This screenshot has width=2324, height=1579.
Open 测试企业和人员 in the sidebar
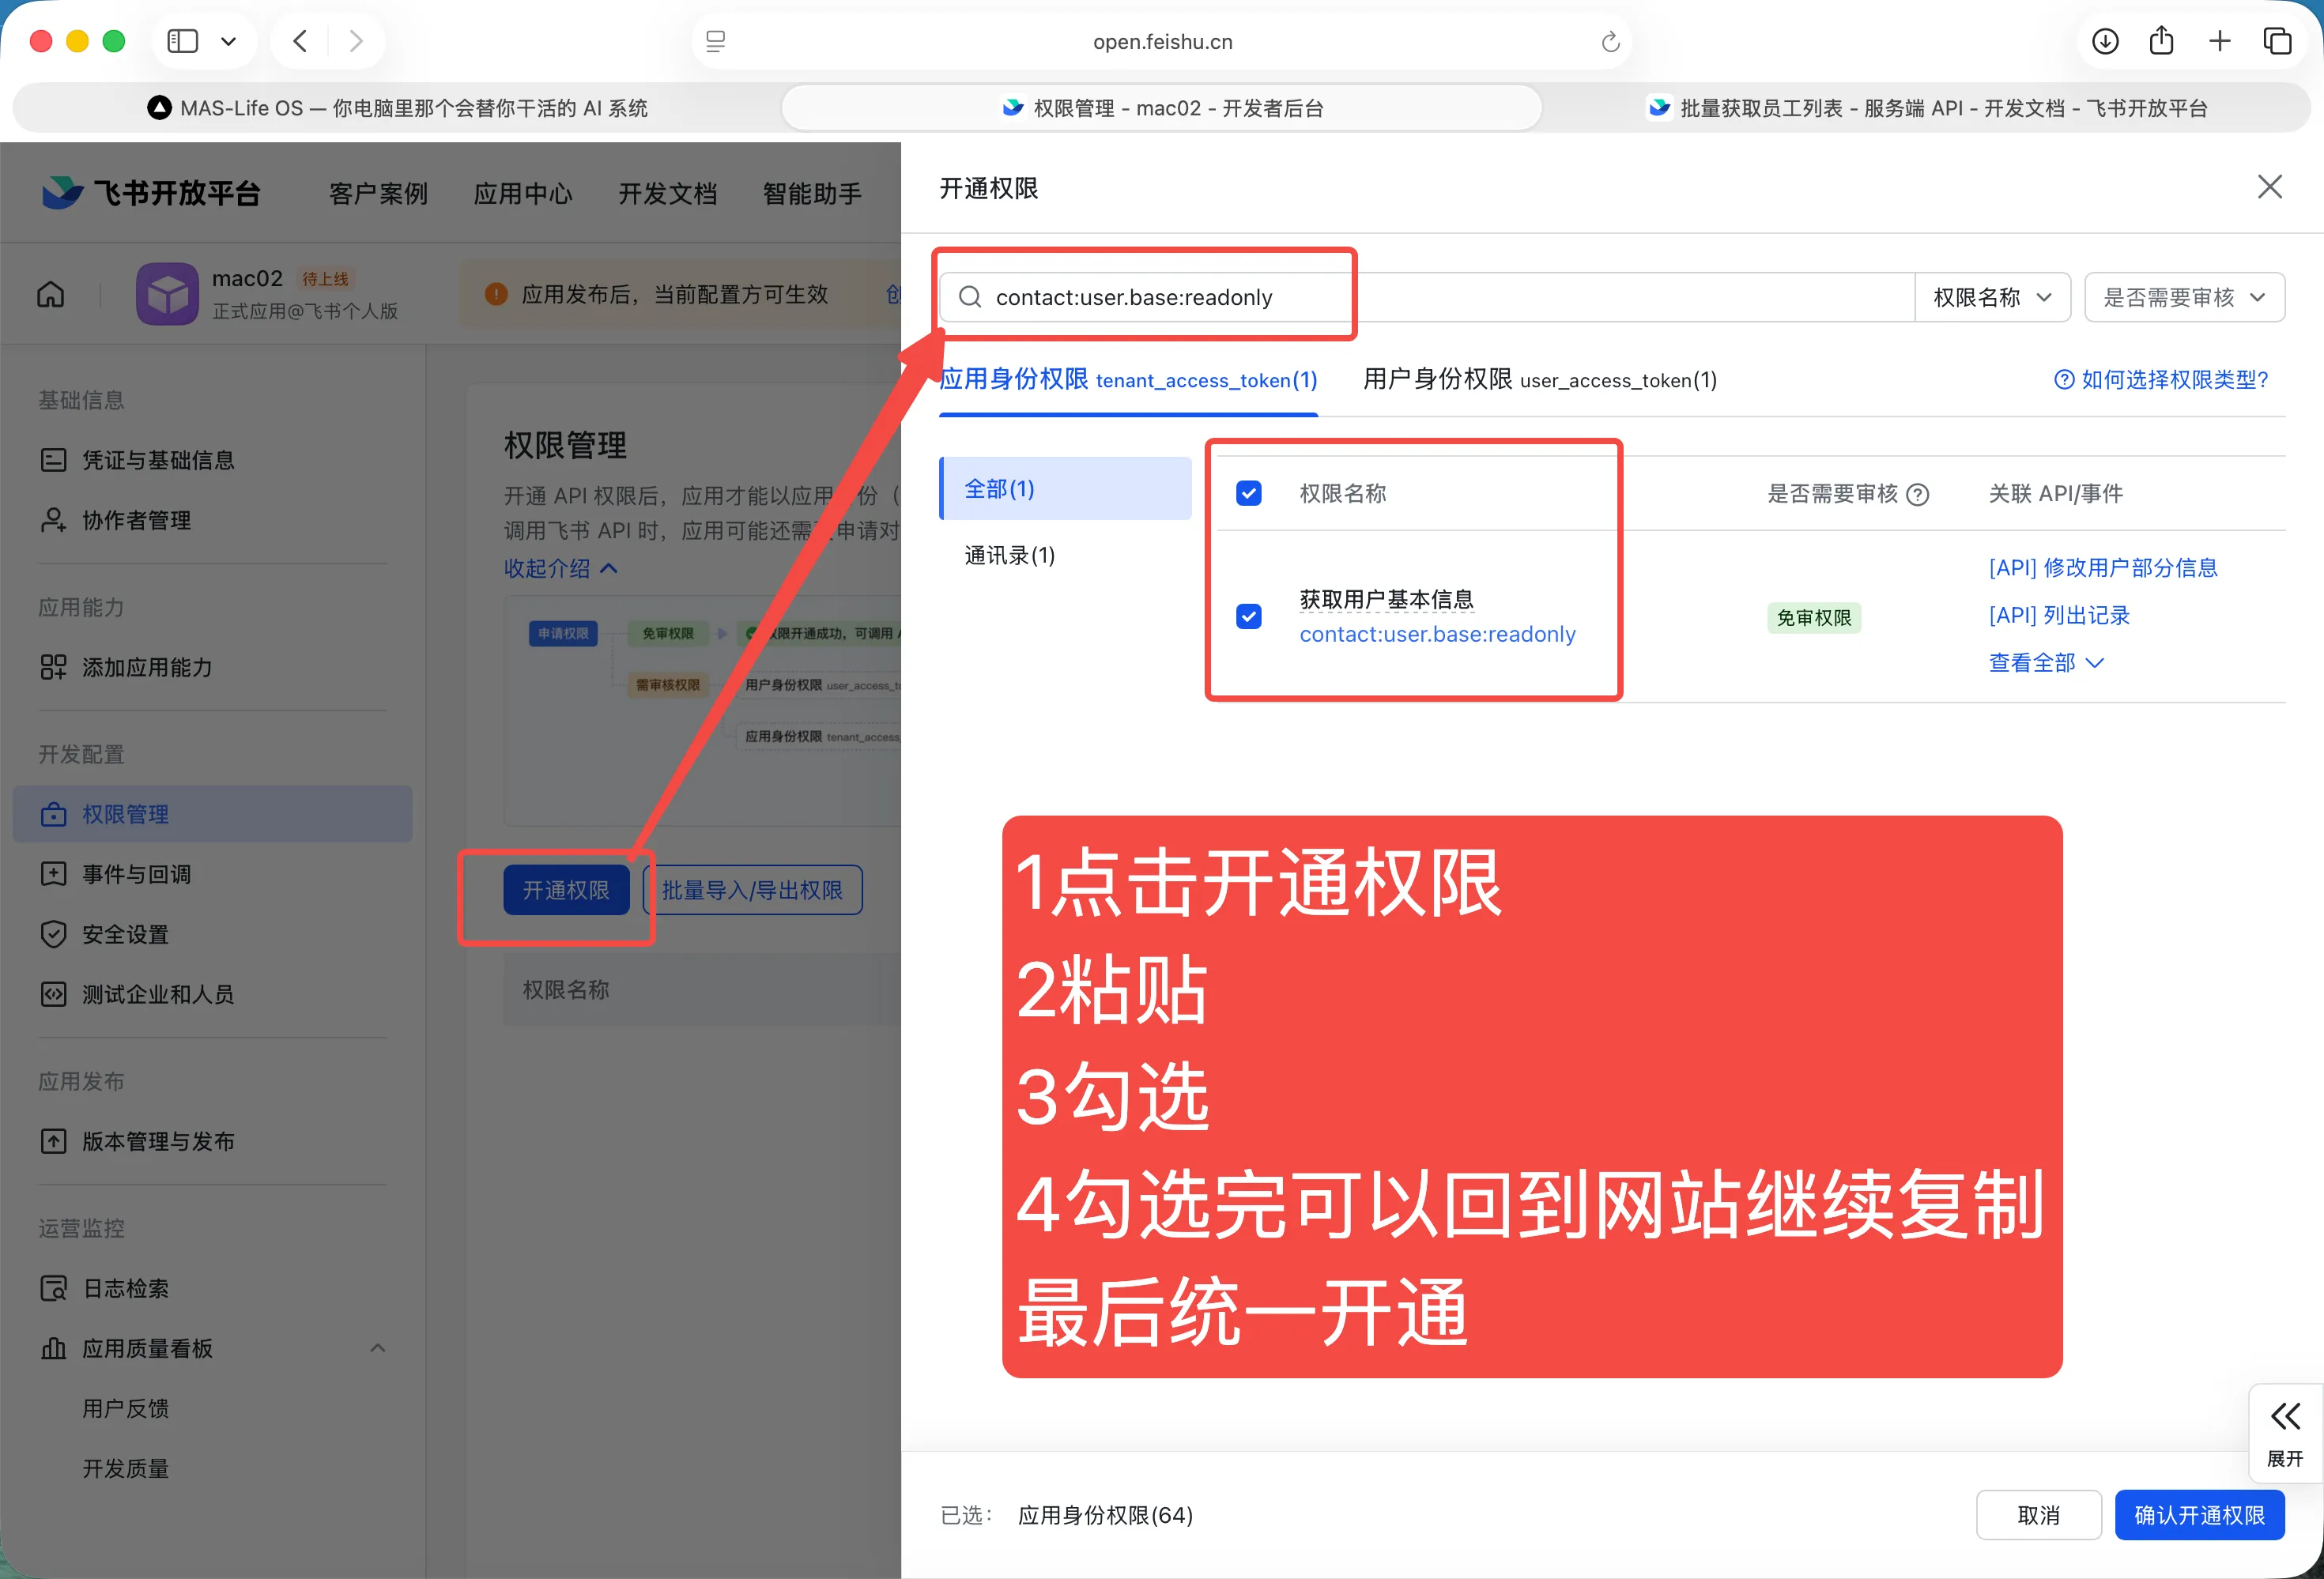point(212,994)
